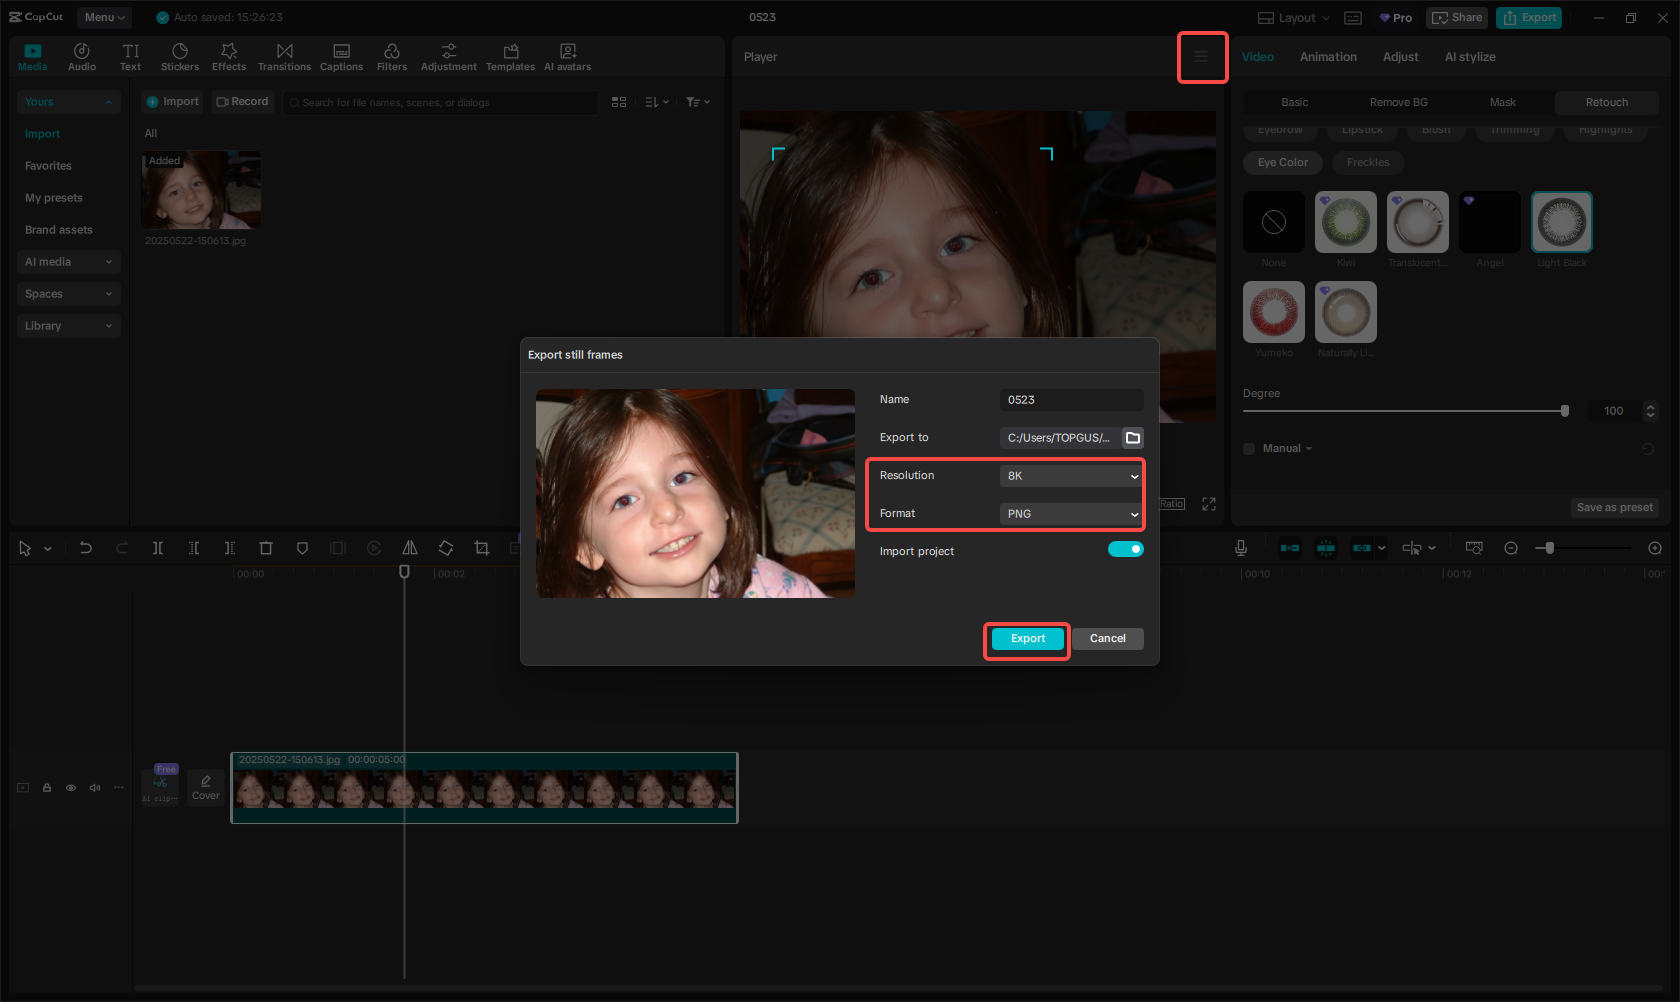Image resolution: width=1680 pixels, height=1002 pixels.
Task: Open the AI avatars panel
Action: (x=567, y=55)
